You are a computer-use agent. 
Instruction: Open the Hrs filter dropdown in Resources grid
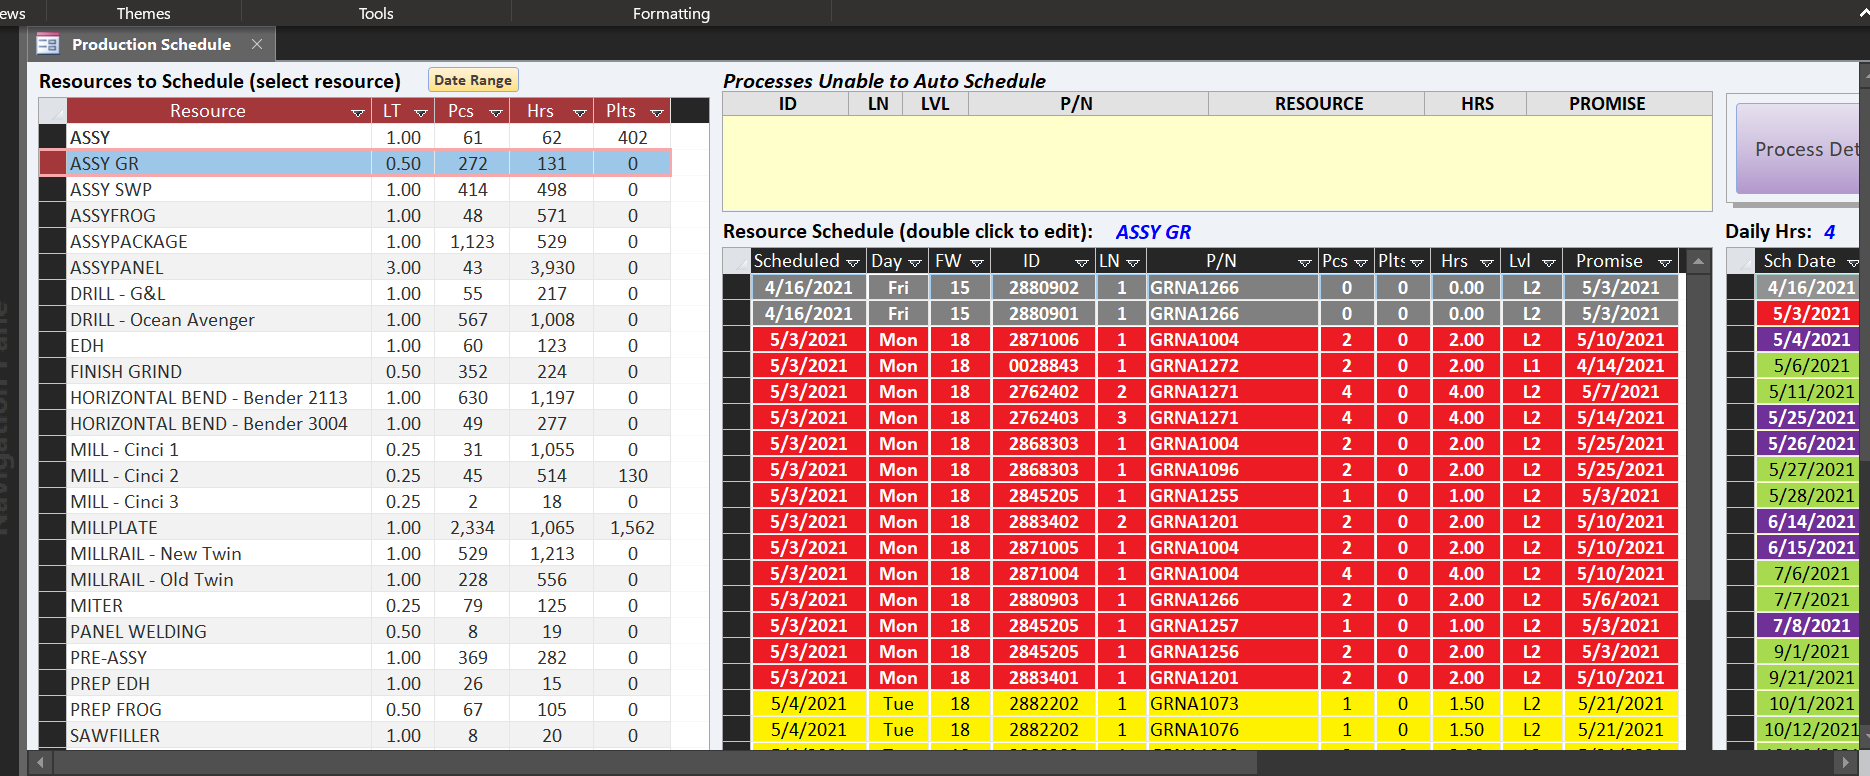pyautogui.click(x=579, y=113)
